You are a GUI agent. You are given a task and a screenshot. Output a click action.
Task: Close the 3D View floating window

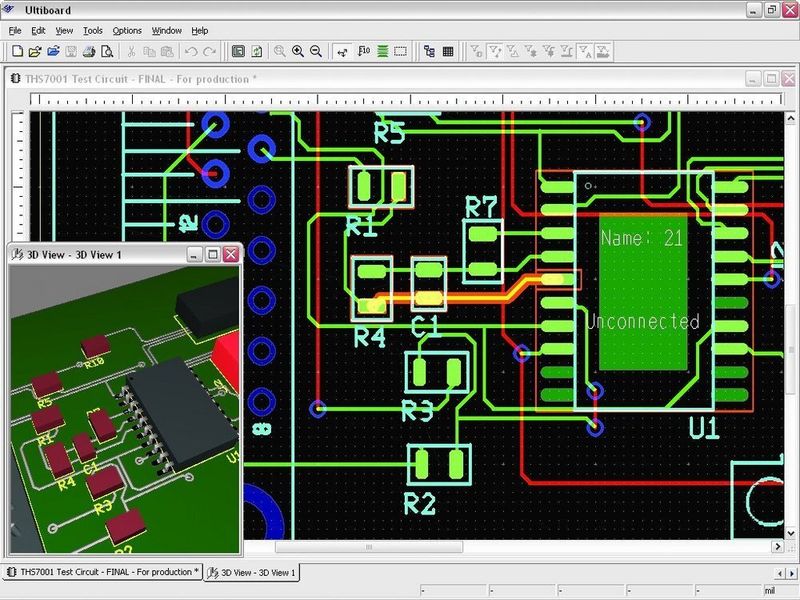point(231,254)
